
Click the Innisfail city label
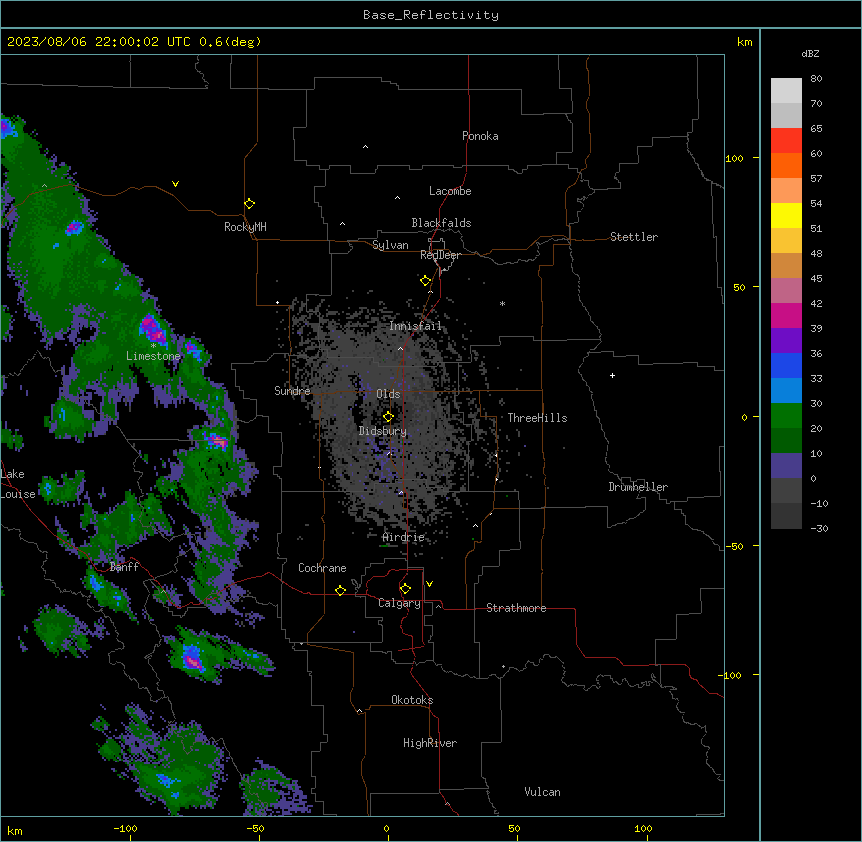(x=415, y=326)
